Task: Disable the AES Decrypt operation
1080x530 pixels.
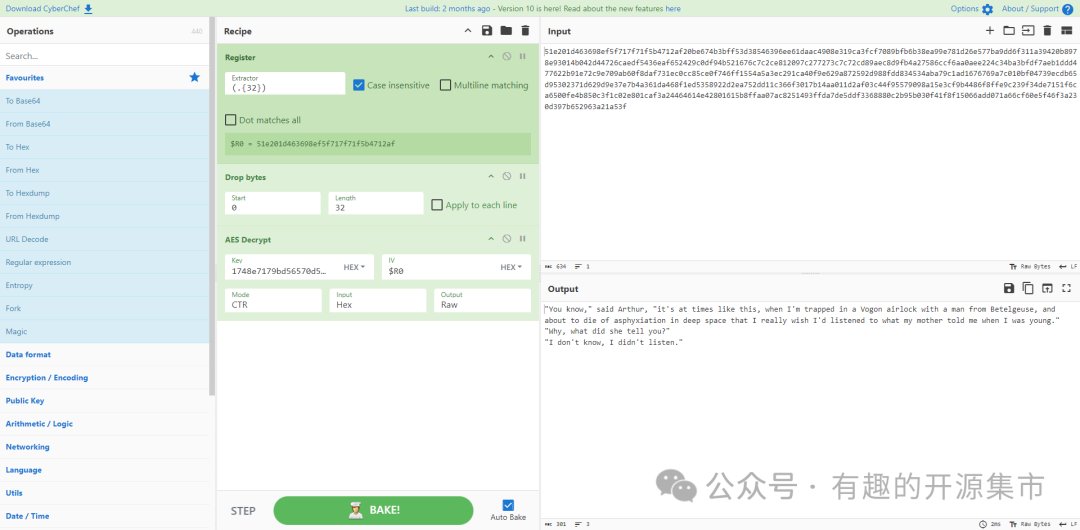Action: coord(507,239)
